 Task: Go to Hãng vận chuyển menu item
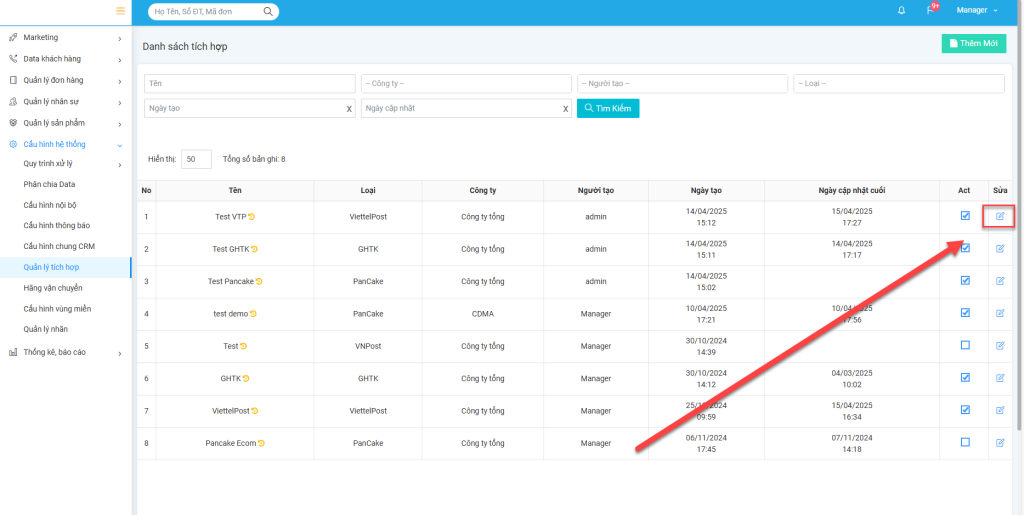pyautogui.click(x=52, y=288)
